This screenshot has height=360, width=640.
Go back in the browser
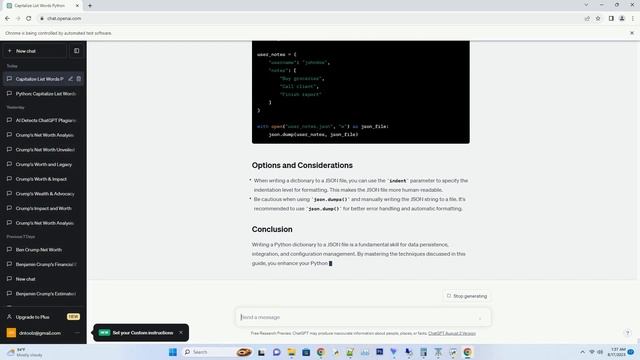point(7,18)
